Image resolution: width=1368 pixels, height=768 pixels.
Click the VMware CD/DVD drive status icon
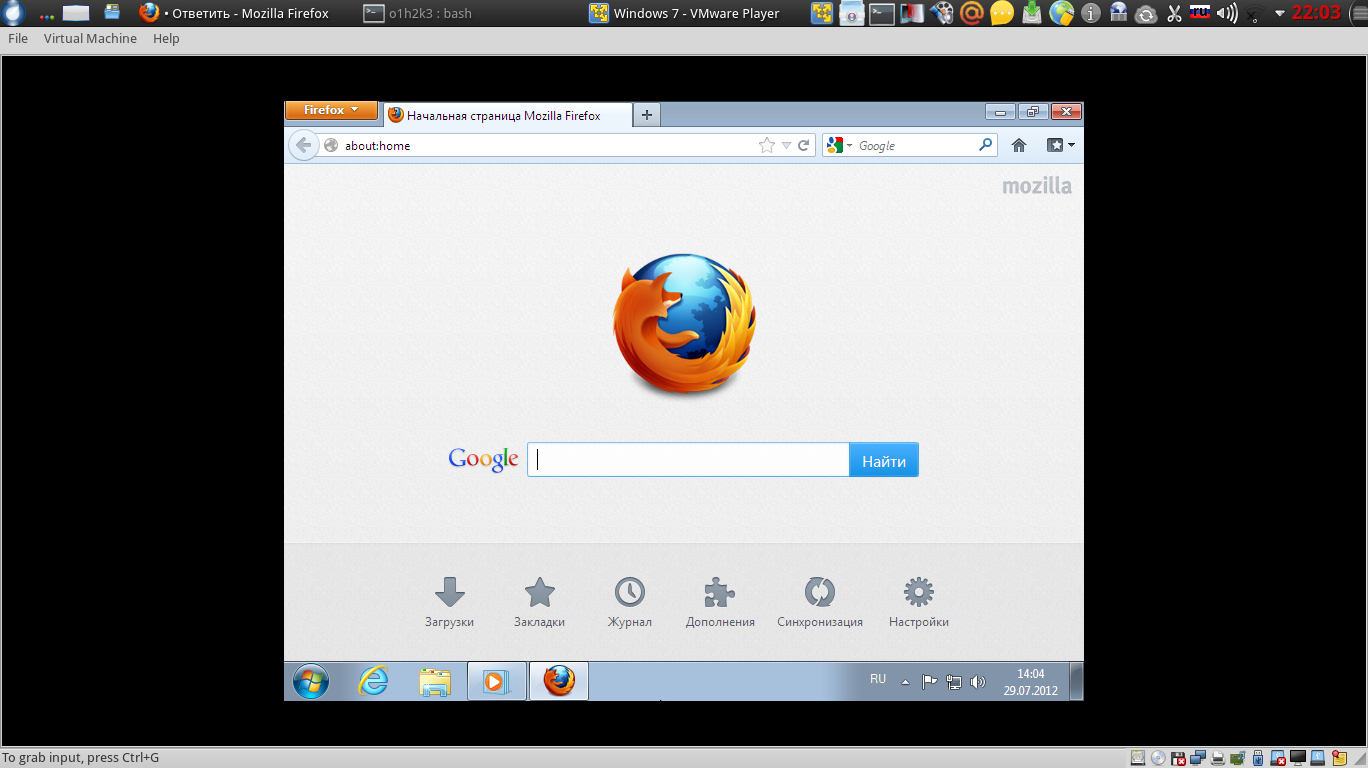(x=1158, y=758)
